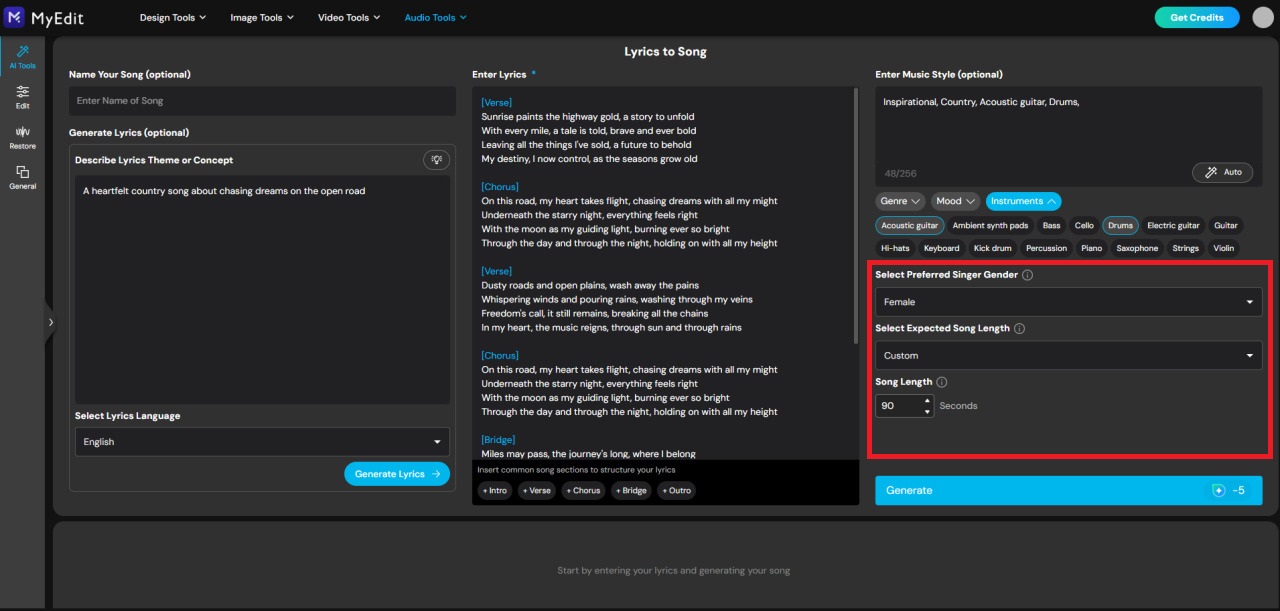This screenshot has width=1280, height=611.
Task: Click the Get Credits button
Action: [x=1197, y=17]
